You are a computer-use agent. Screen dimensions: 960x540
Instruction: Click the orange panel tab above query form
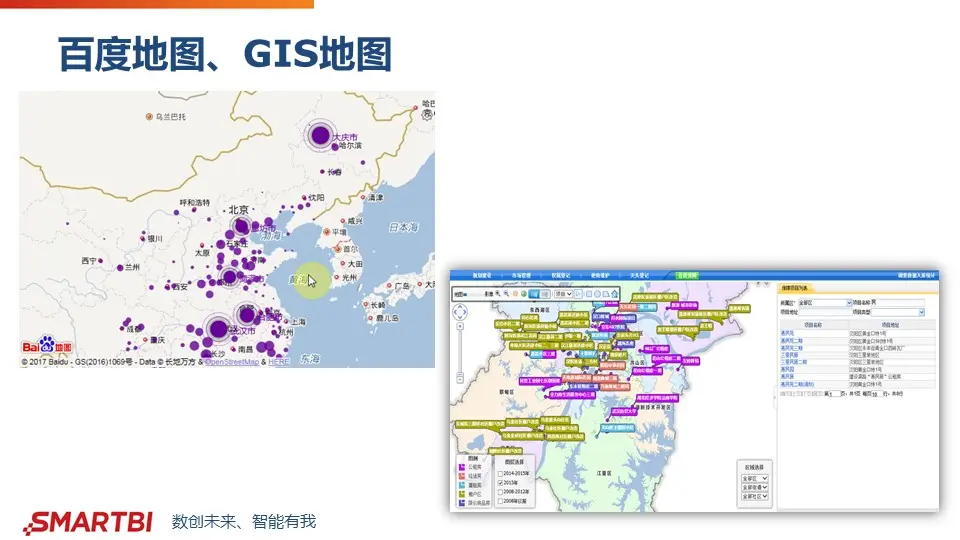[x=795, y=288]
